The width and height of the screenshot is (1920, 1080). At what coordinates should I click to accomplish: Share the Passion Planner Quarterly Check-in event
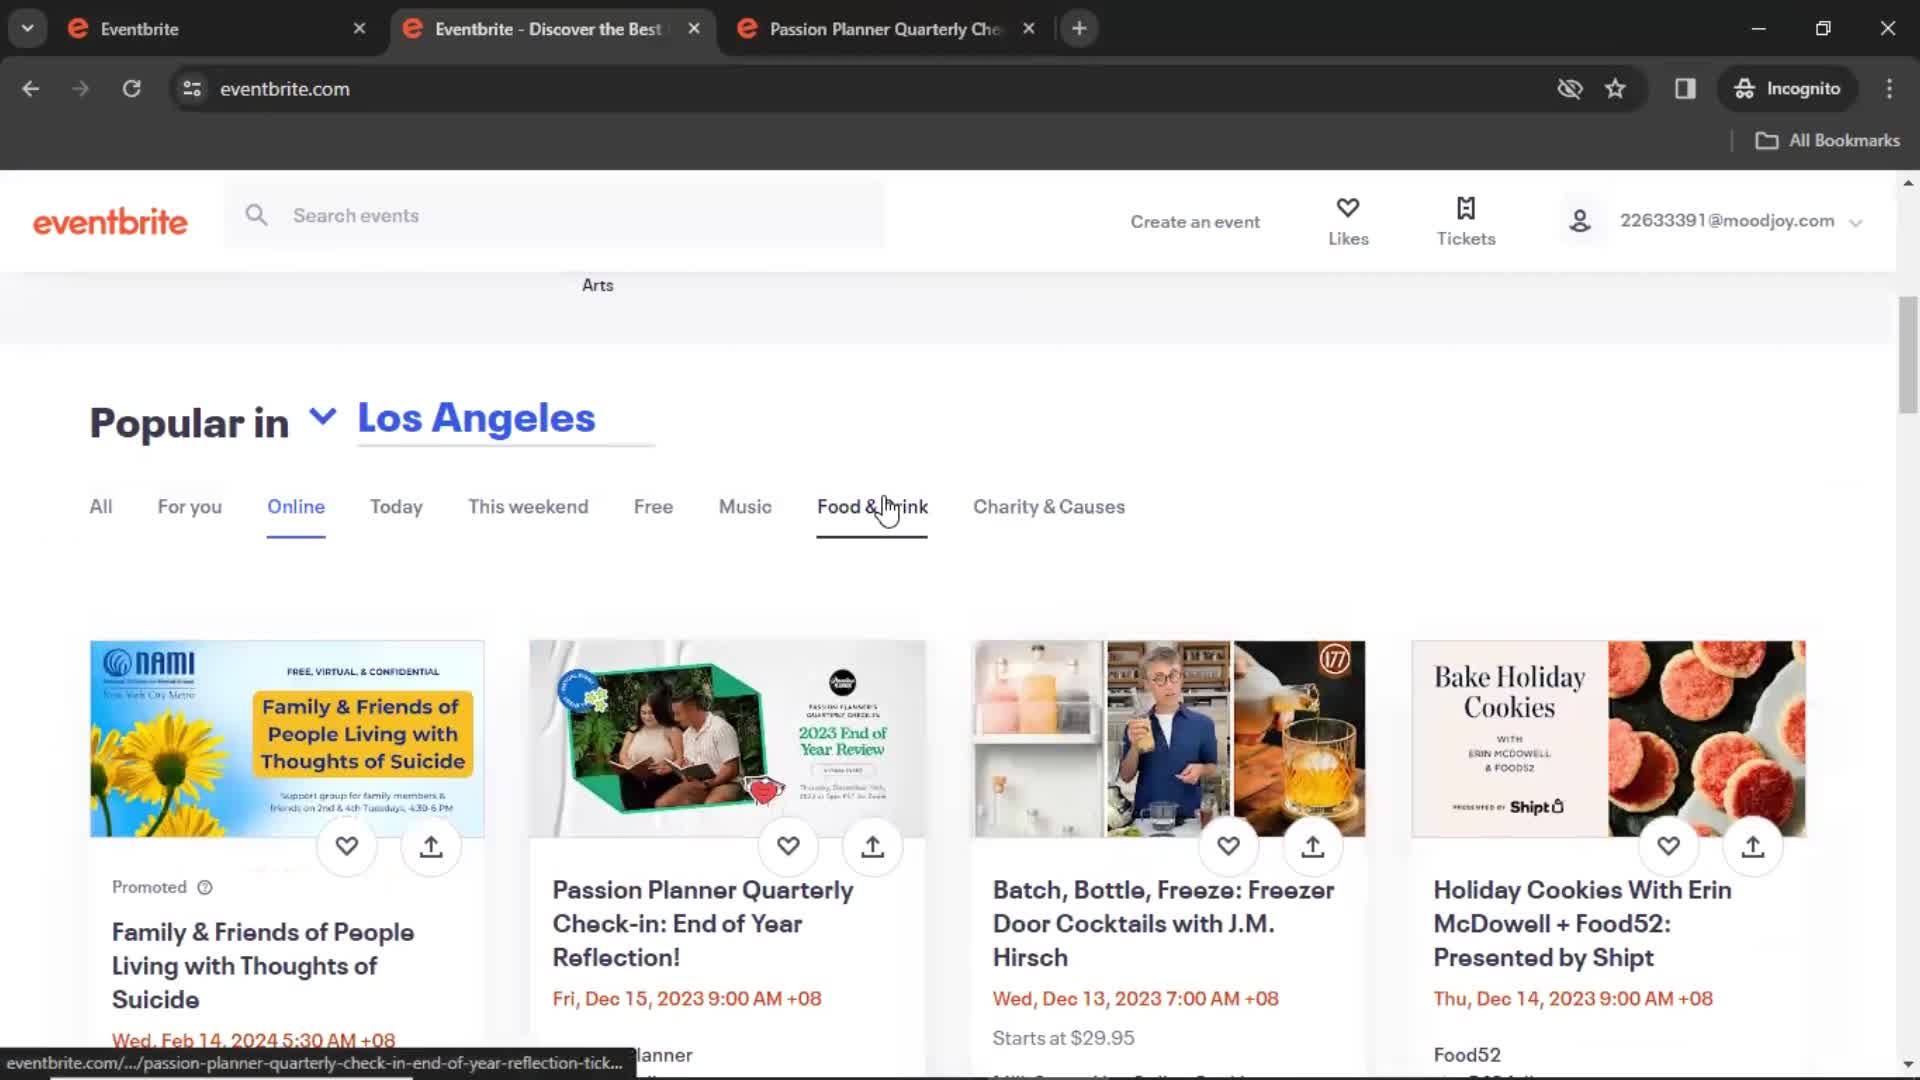tap(873, 846)
